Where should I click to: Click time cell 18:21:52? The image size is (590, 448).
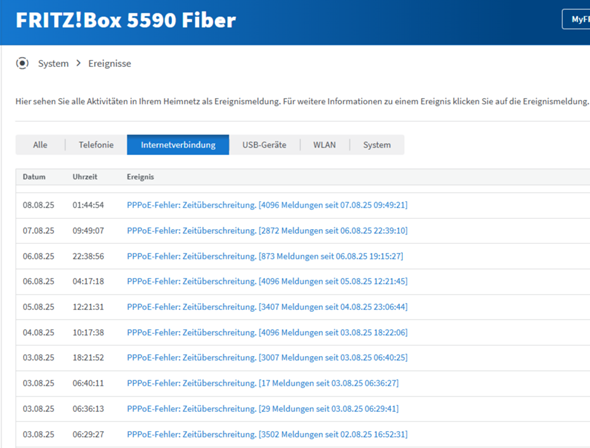pyautogui.click(x=88, y=358)
